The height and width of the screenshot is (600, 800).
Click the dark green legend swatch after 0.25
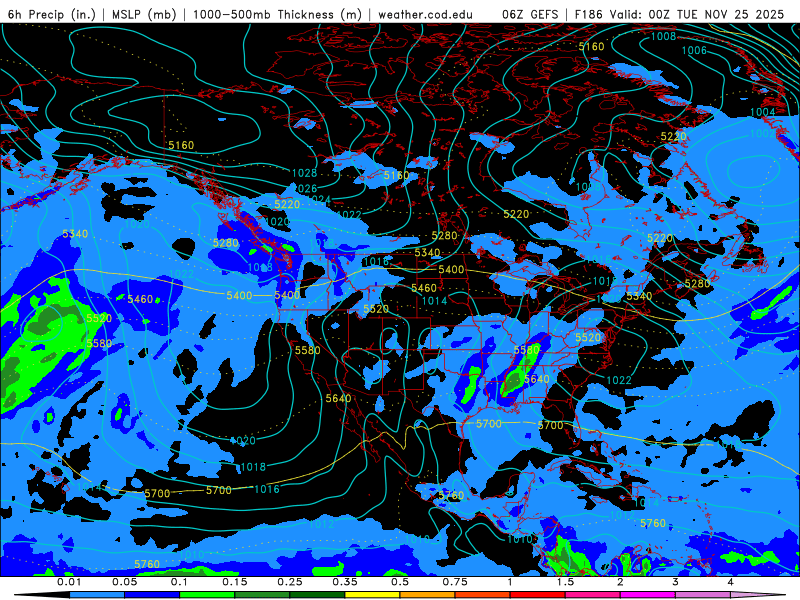point(317,595)
